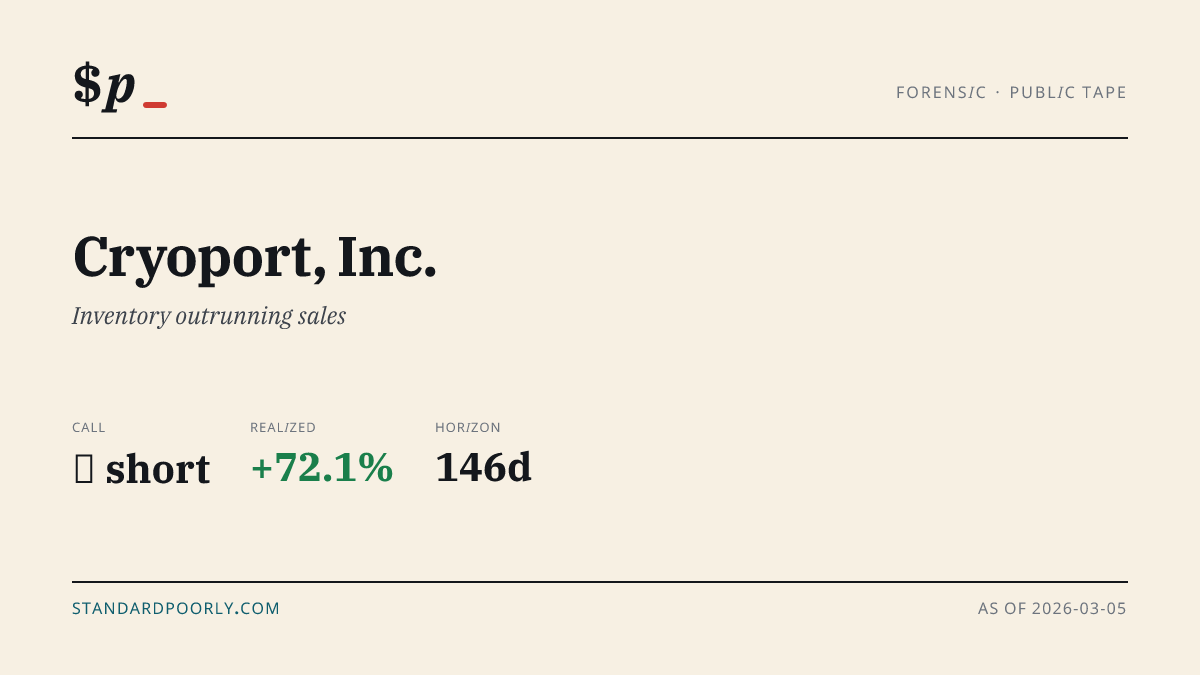Click the REALIZED label
This screenshot has height=675, width=1200.
click(283, 427)
